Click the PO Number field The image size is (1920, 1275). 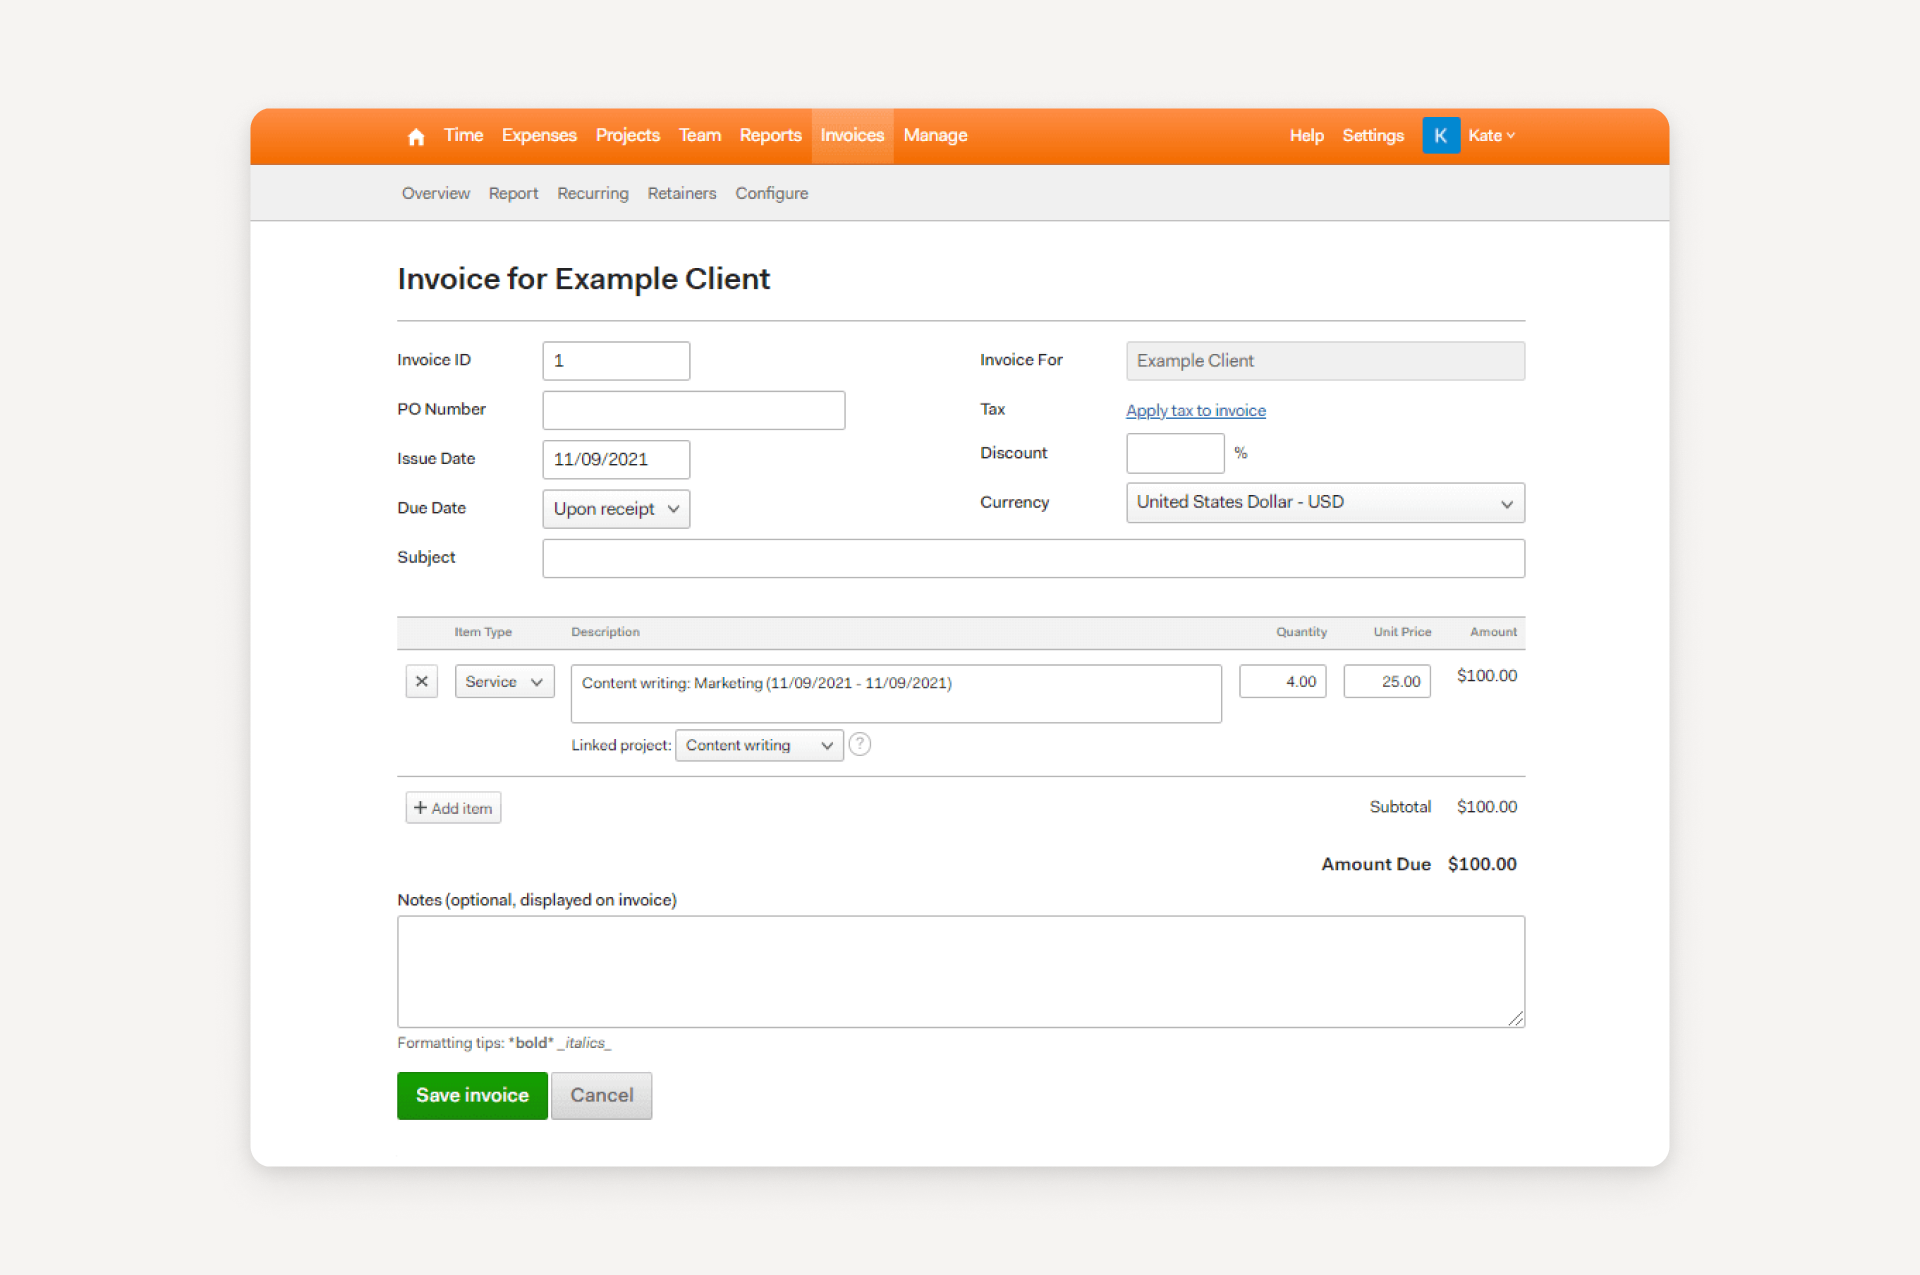pos(693,409)
